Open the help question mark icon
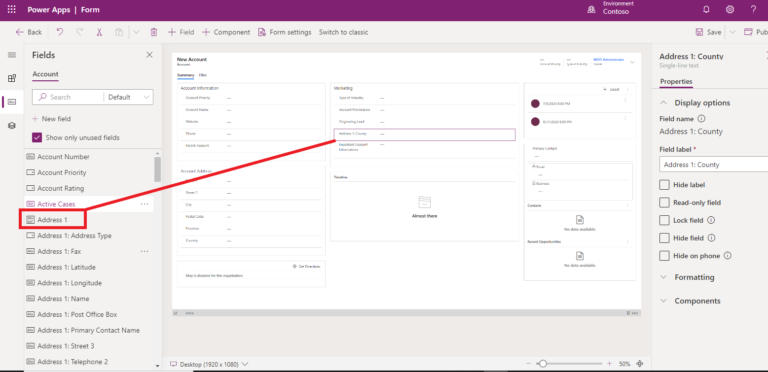The width and height of the screenshot is (768, 372). 753,10
